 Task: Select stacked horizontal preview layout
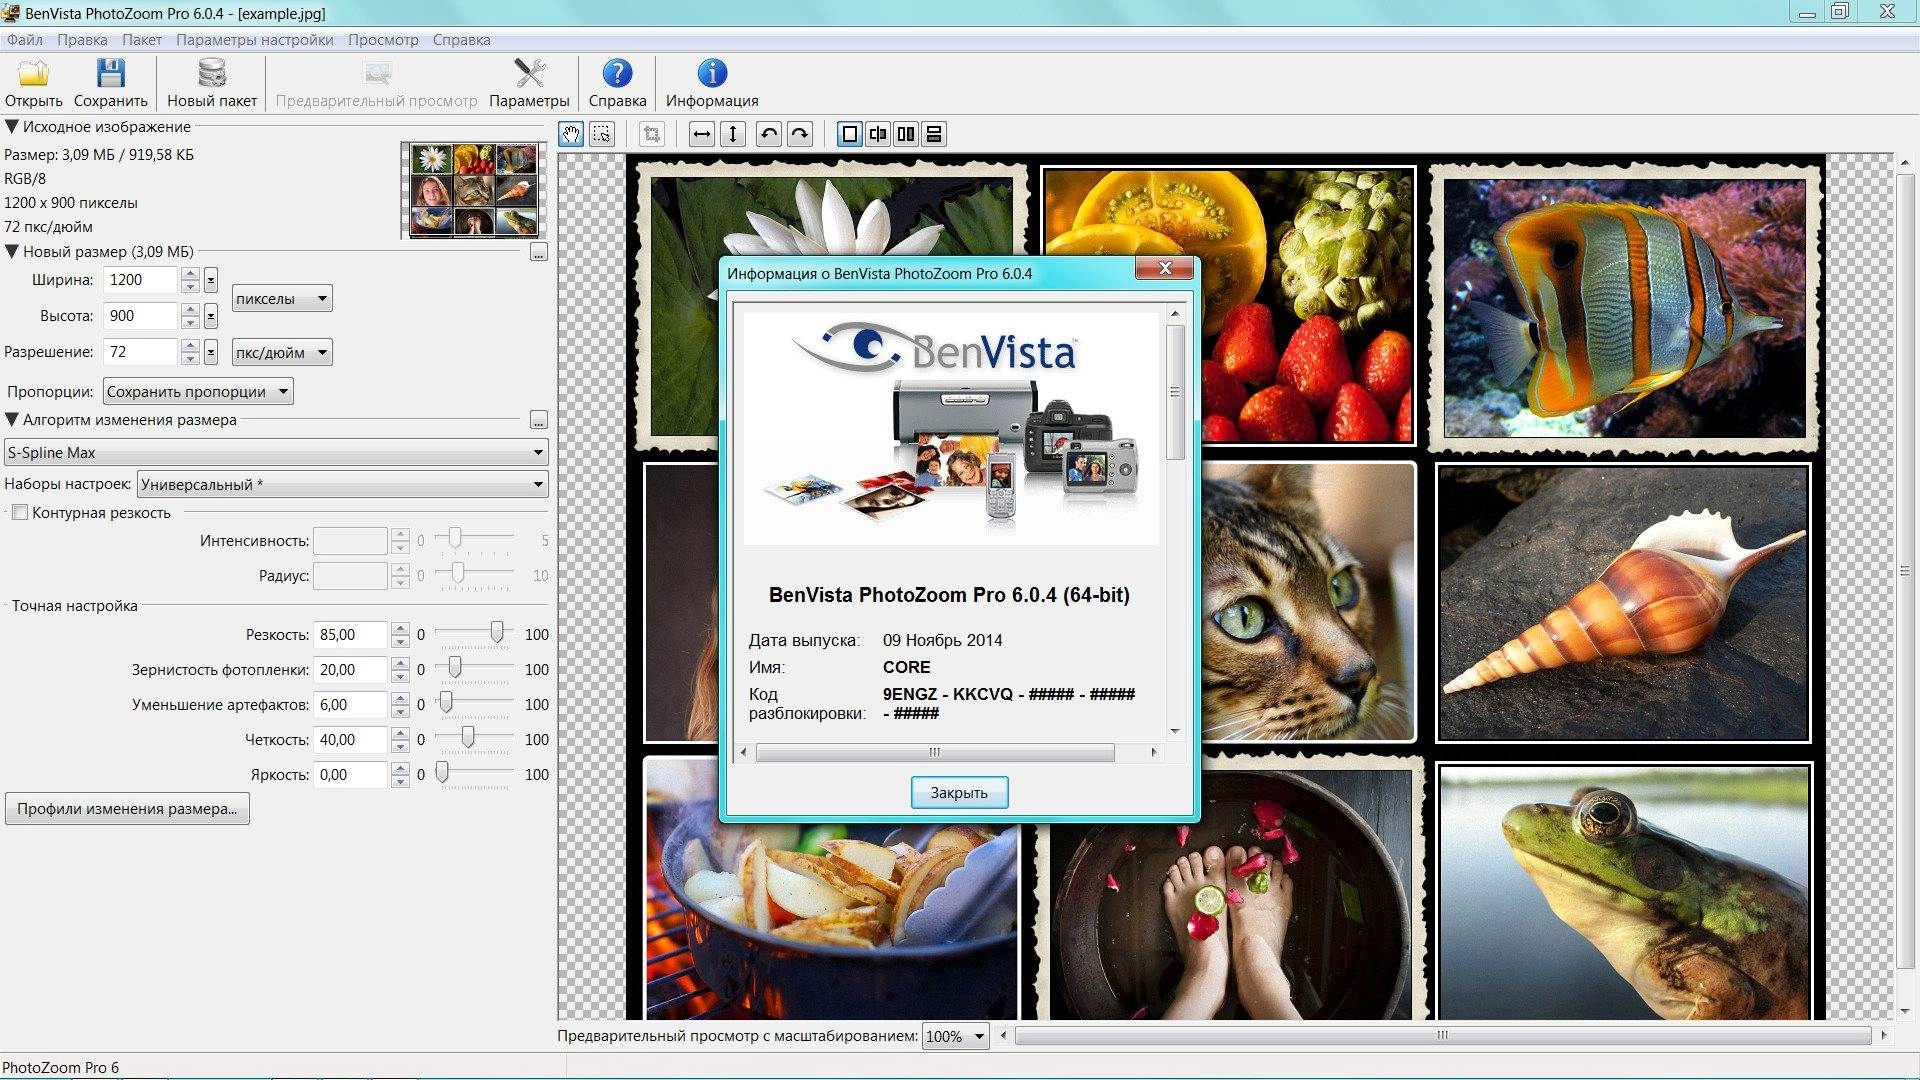pyautogui.click(x=934, y=134)
